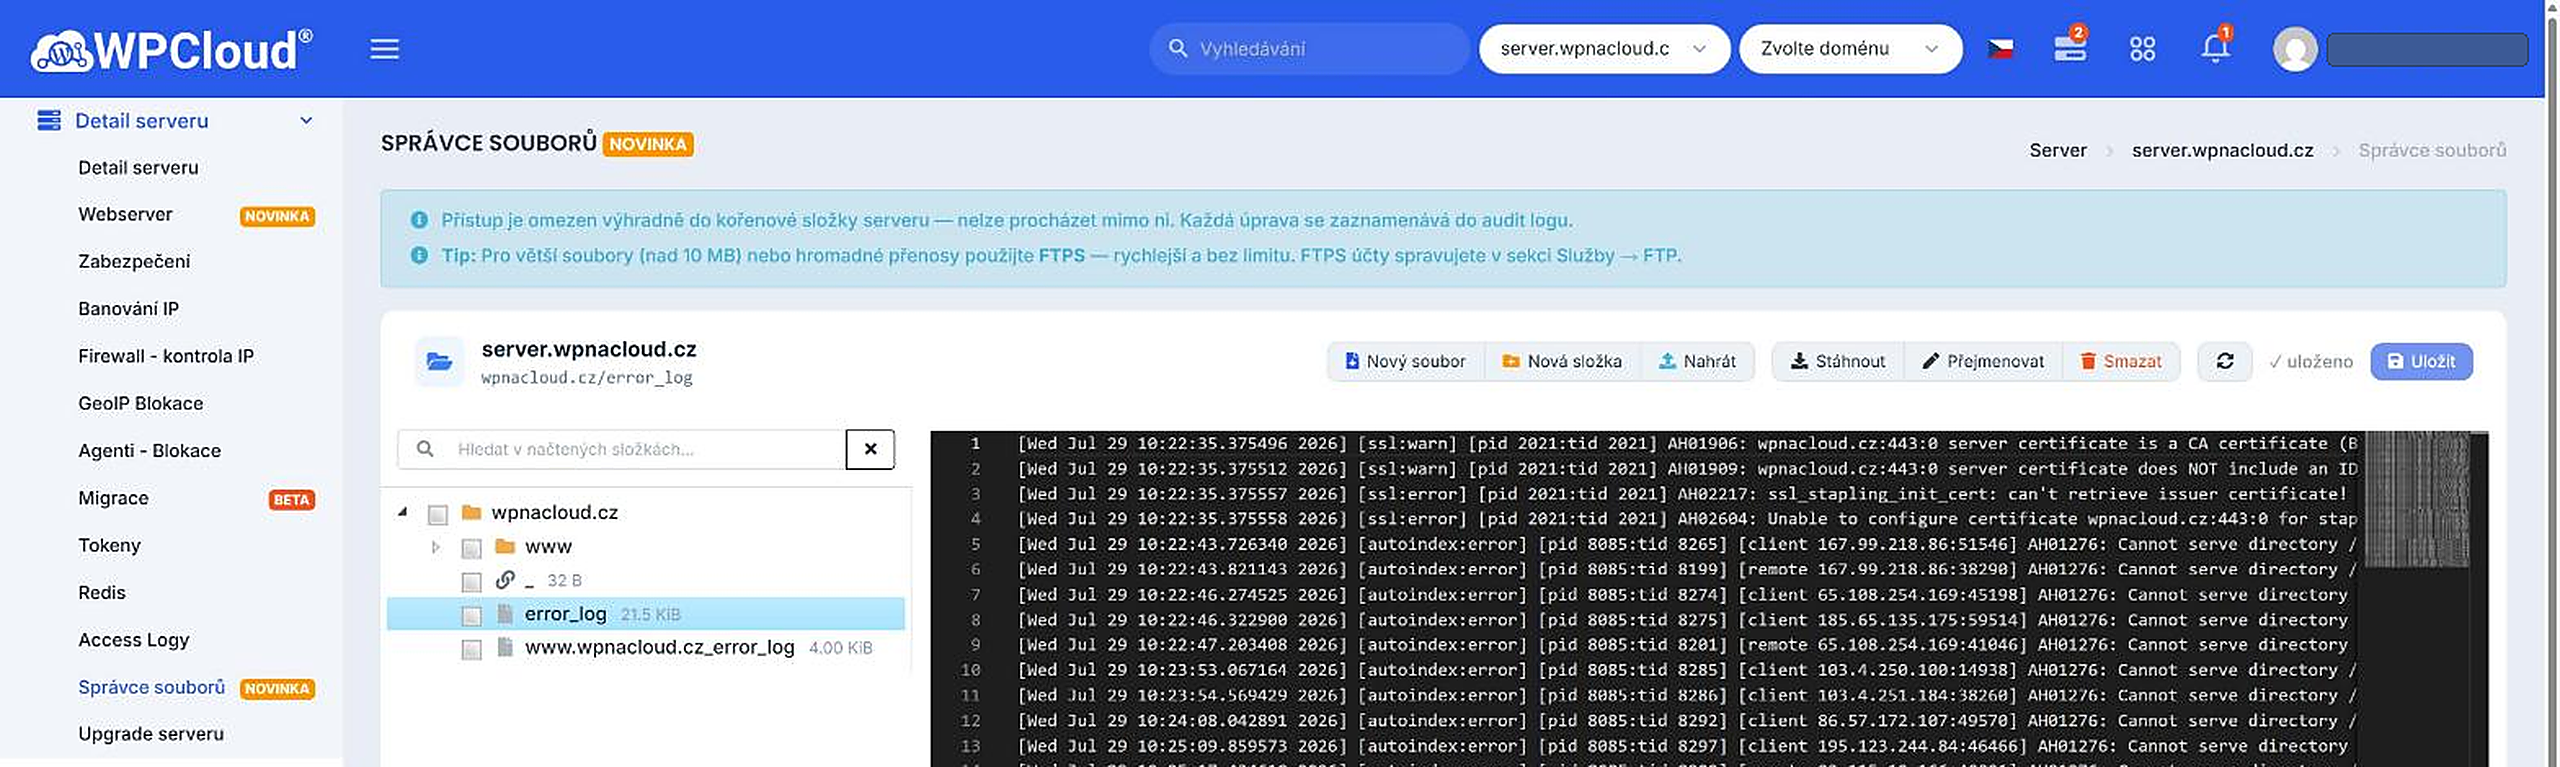Image resolution: width=2560 pixels, height=767 pixels.
Task: Click file icon of www.wpnacloud.cz_error_log
Action: [506, 647]
